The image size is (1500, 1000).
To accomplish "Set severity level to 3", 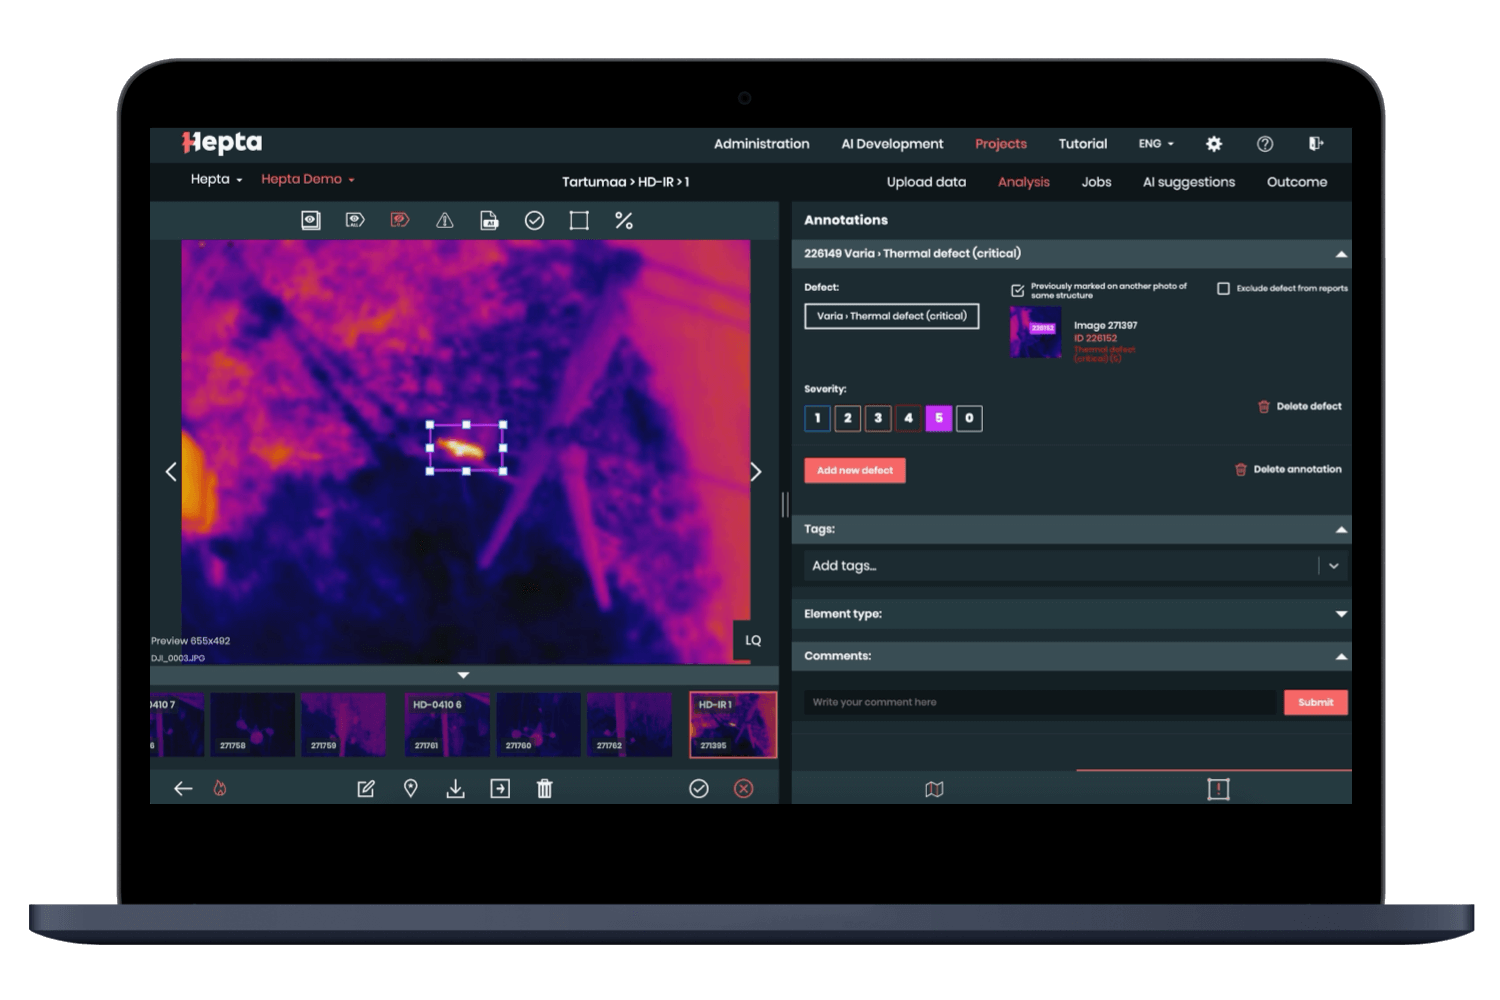I will (x=878, y=418).
